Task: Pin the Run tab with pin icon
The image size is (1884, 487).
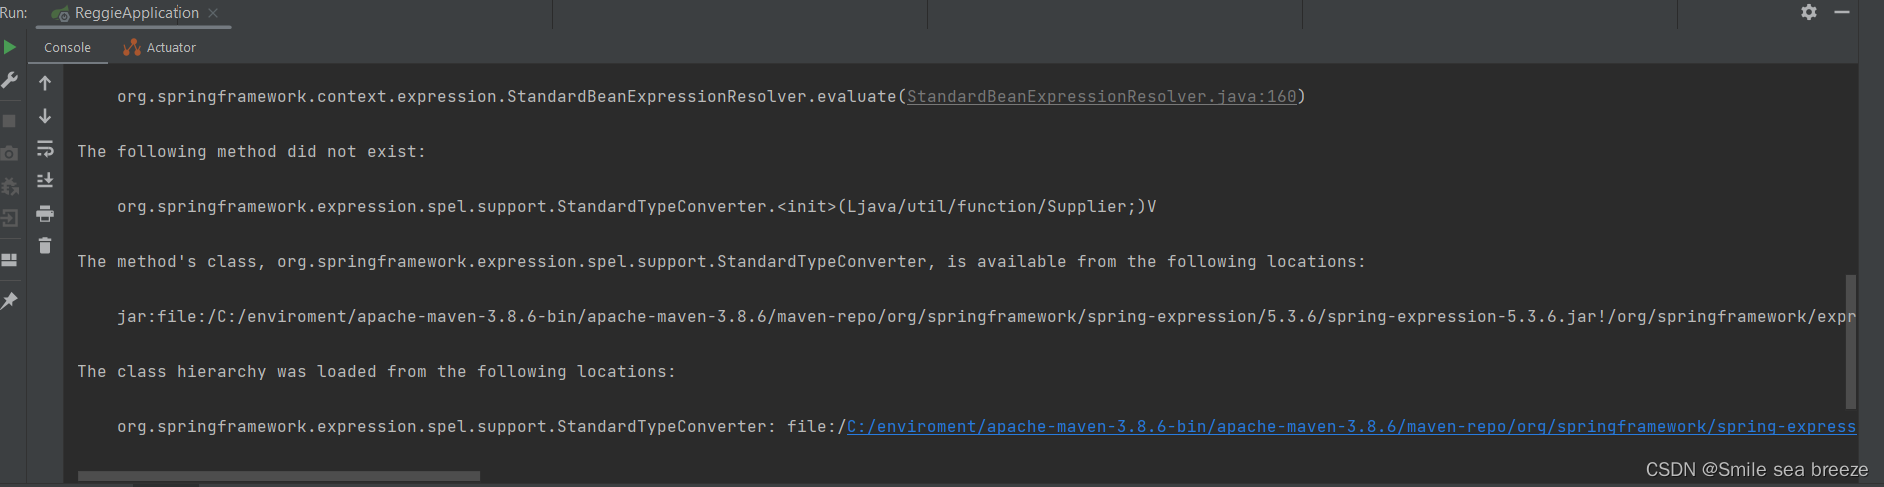Action: (x=10, y=300)
